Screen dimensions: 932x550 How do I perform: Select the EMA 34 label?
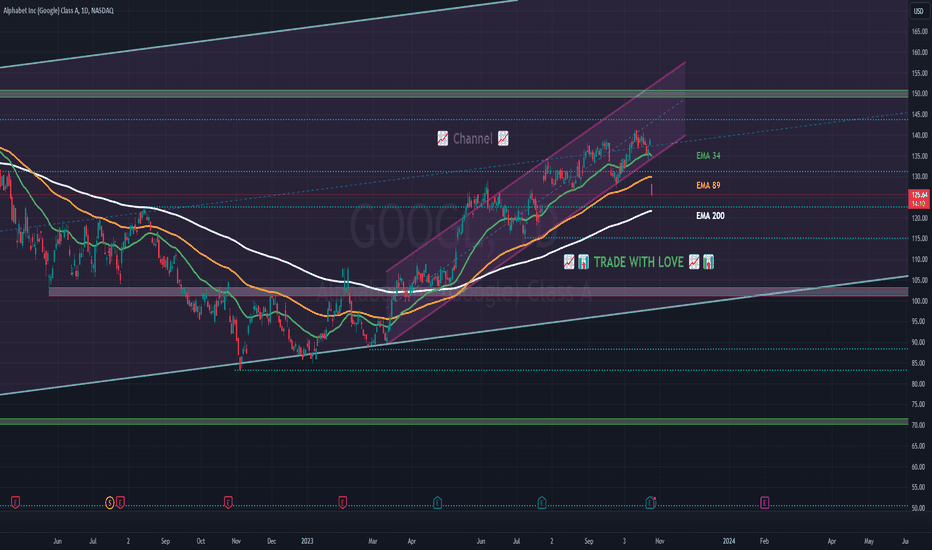[x=708, y=156]
